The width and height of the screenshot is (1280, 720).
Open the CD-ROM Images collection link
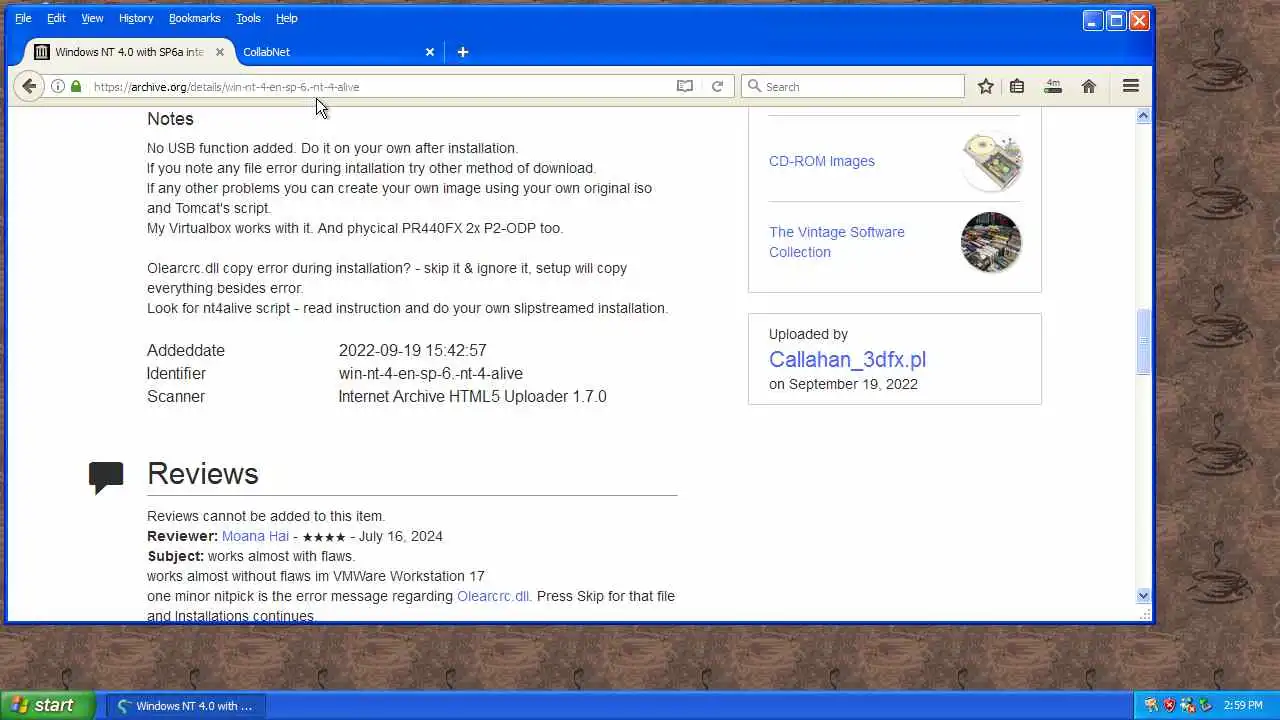click(822, 161)
